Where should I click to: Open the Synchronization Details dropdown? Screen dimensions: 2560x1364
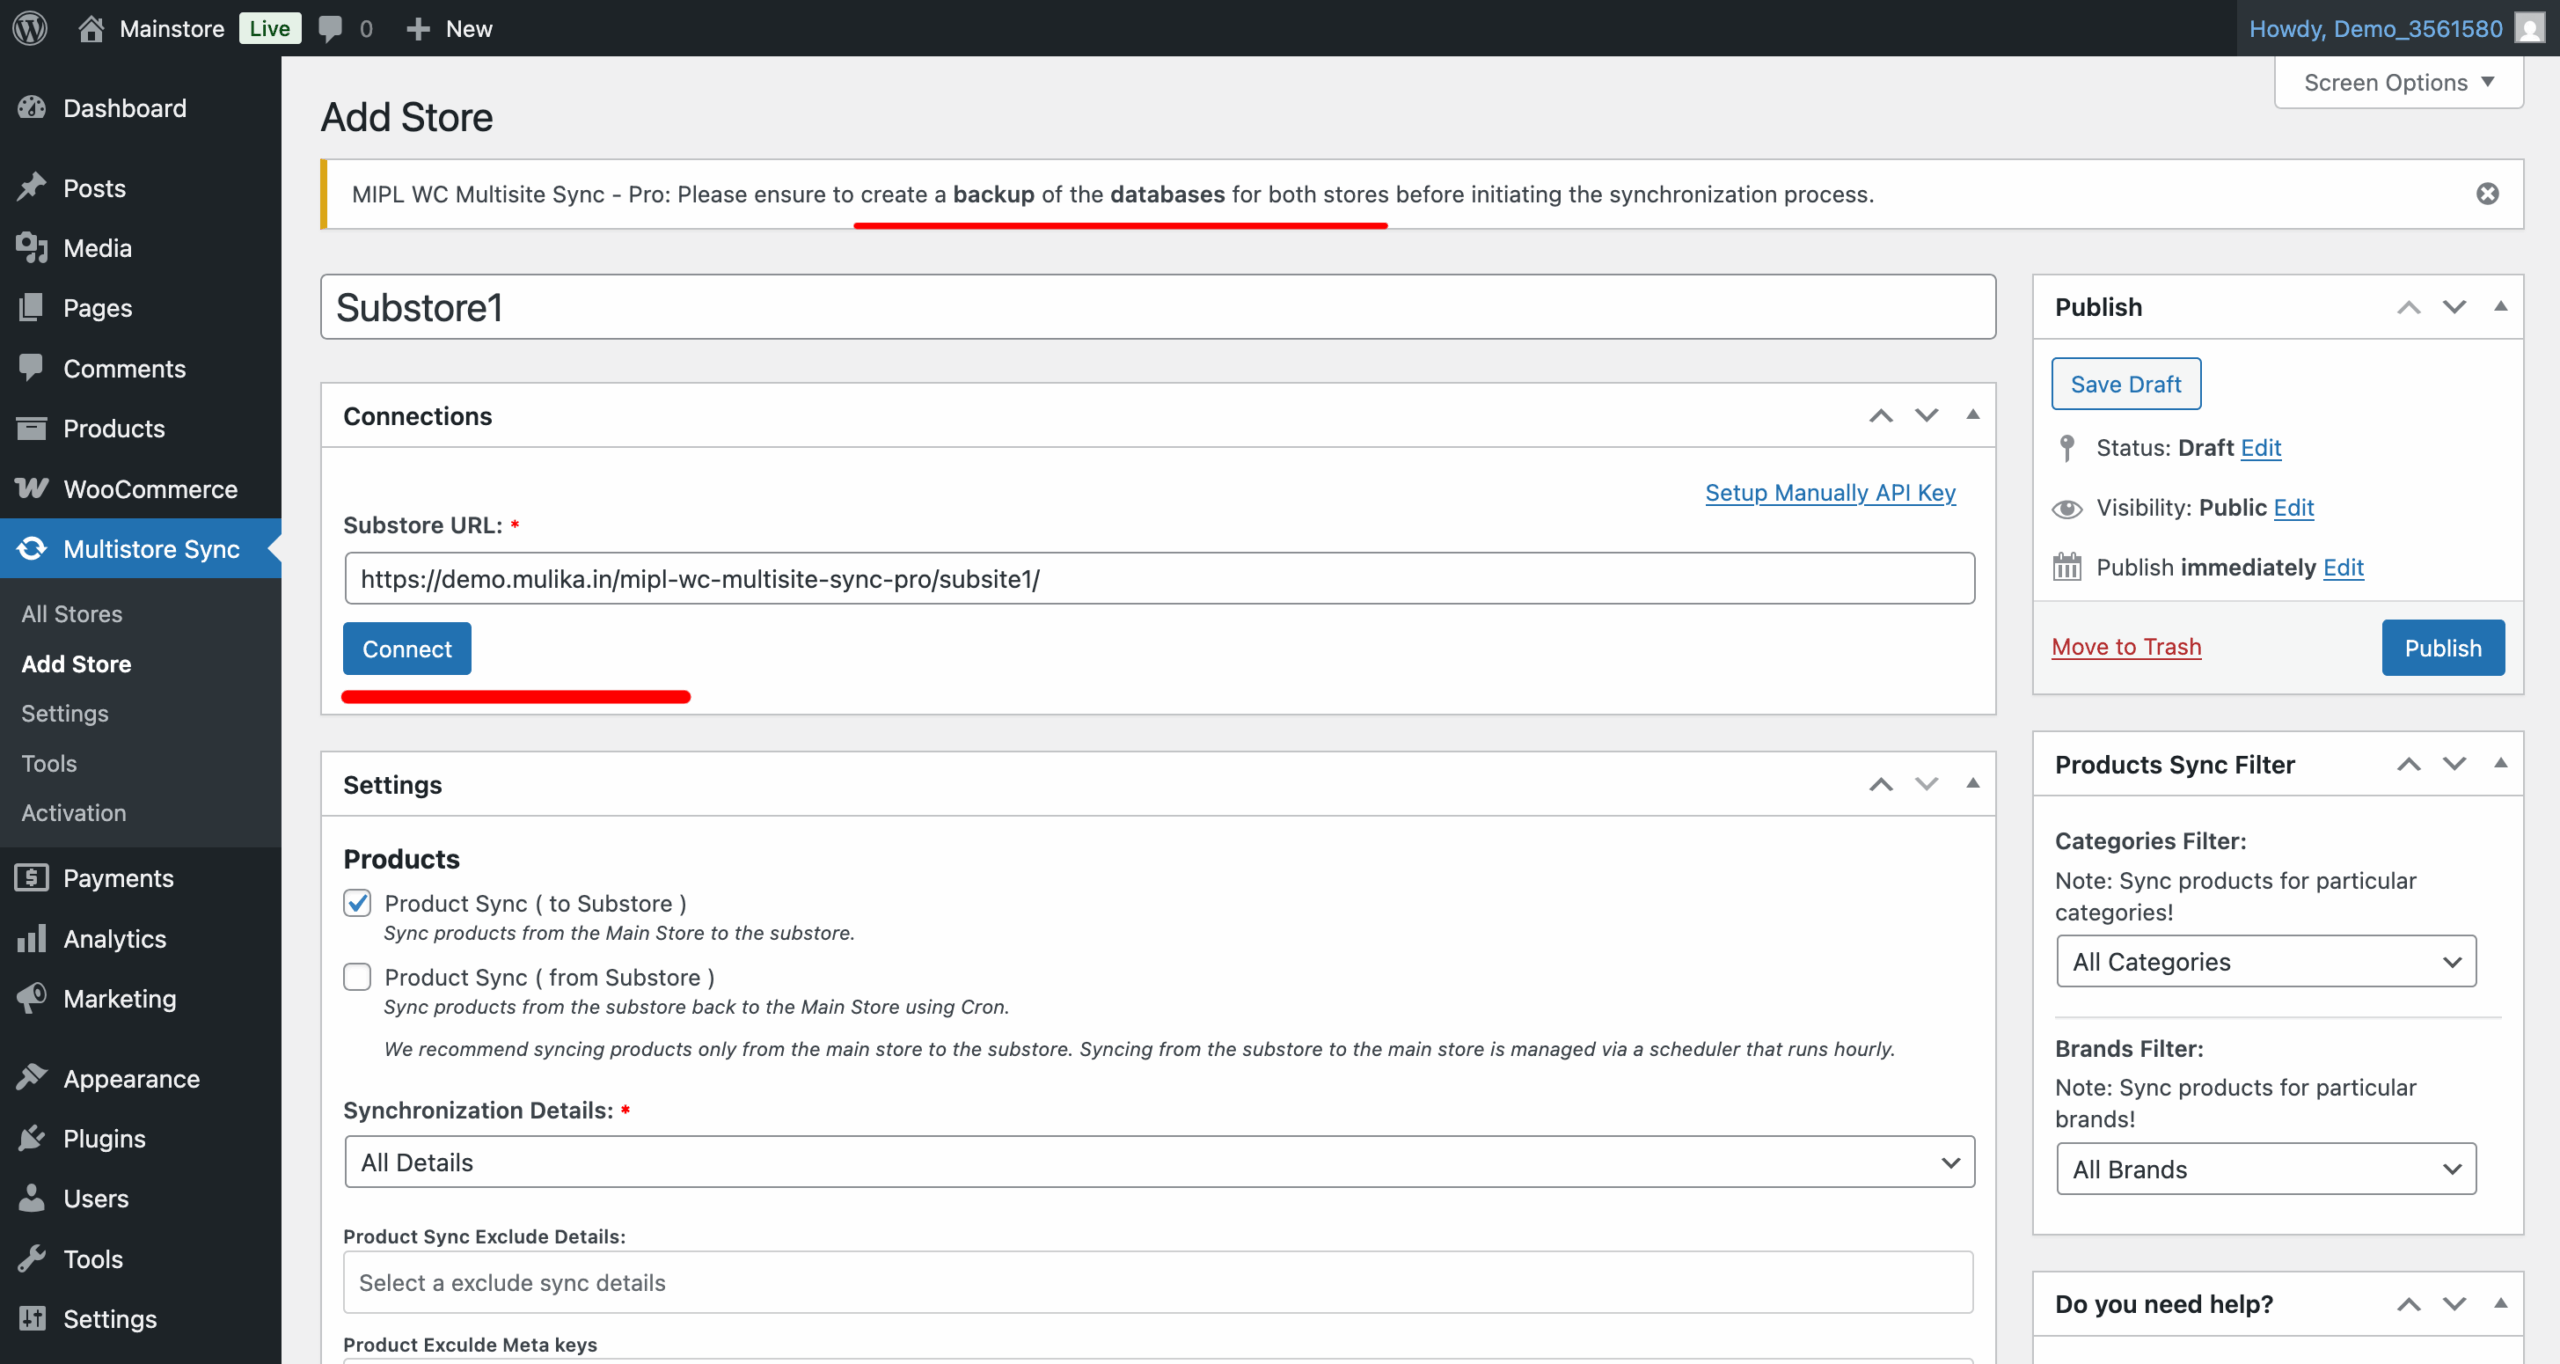(1158, 1162)
